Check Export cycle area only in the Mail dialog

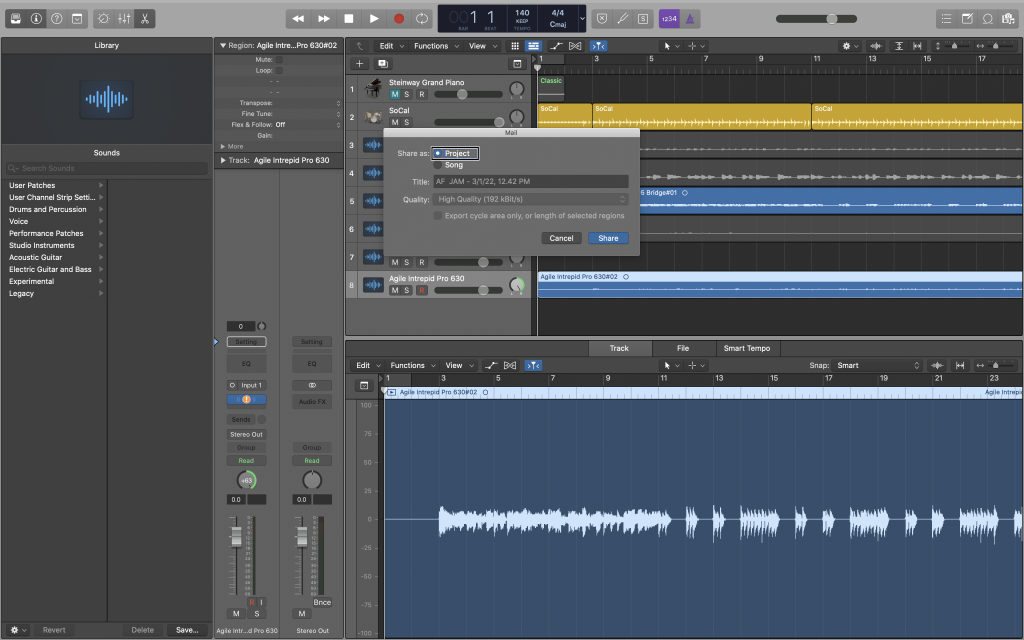click(x=437, y=215)
